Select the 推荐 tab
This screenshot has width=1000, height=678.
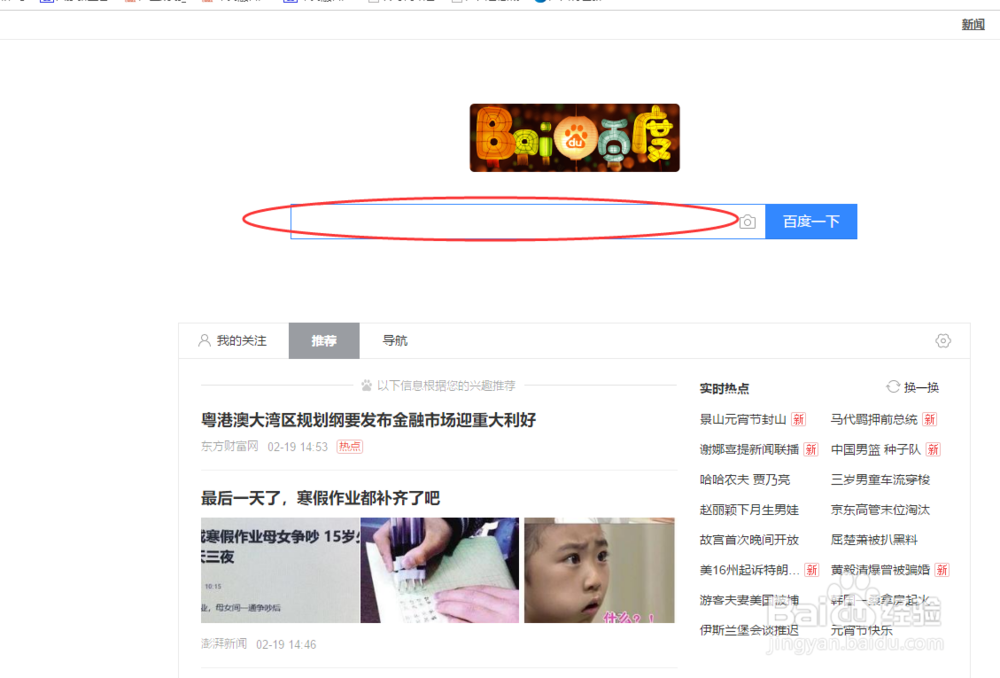[324, 341]
